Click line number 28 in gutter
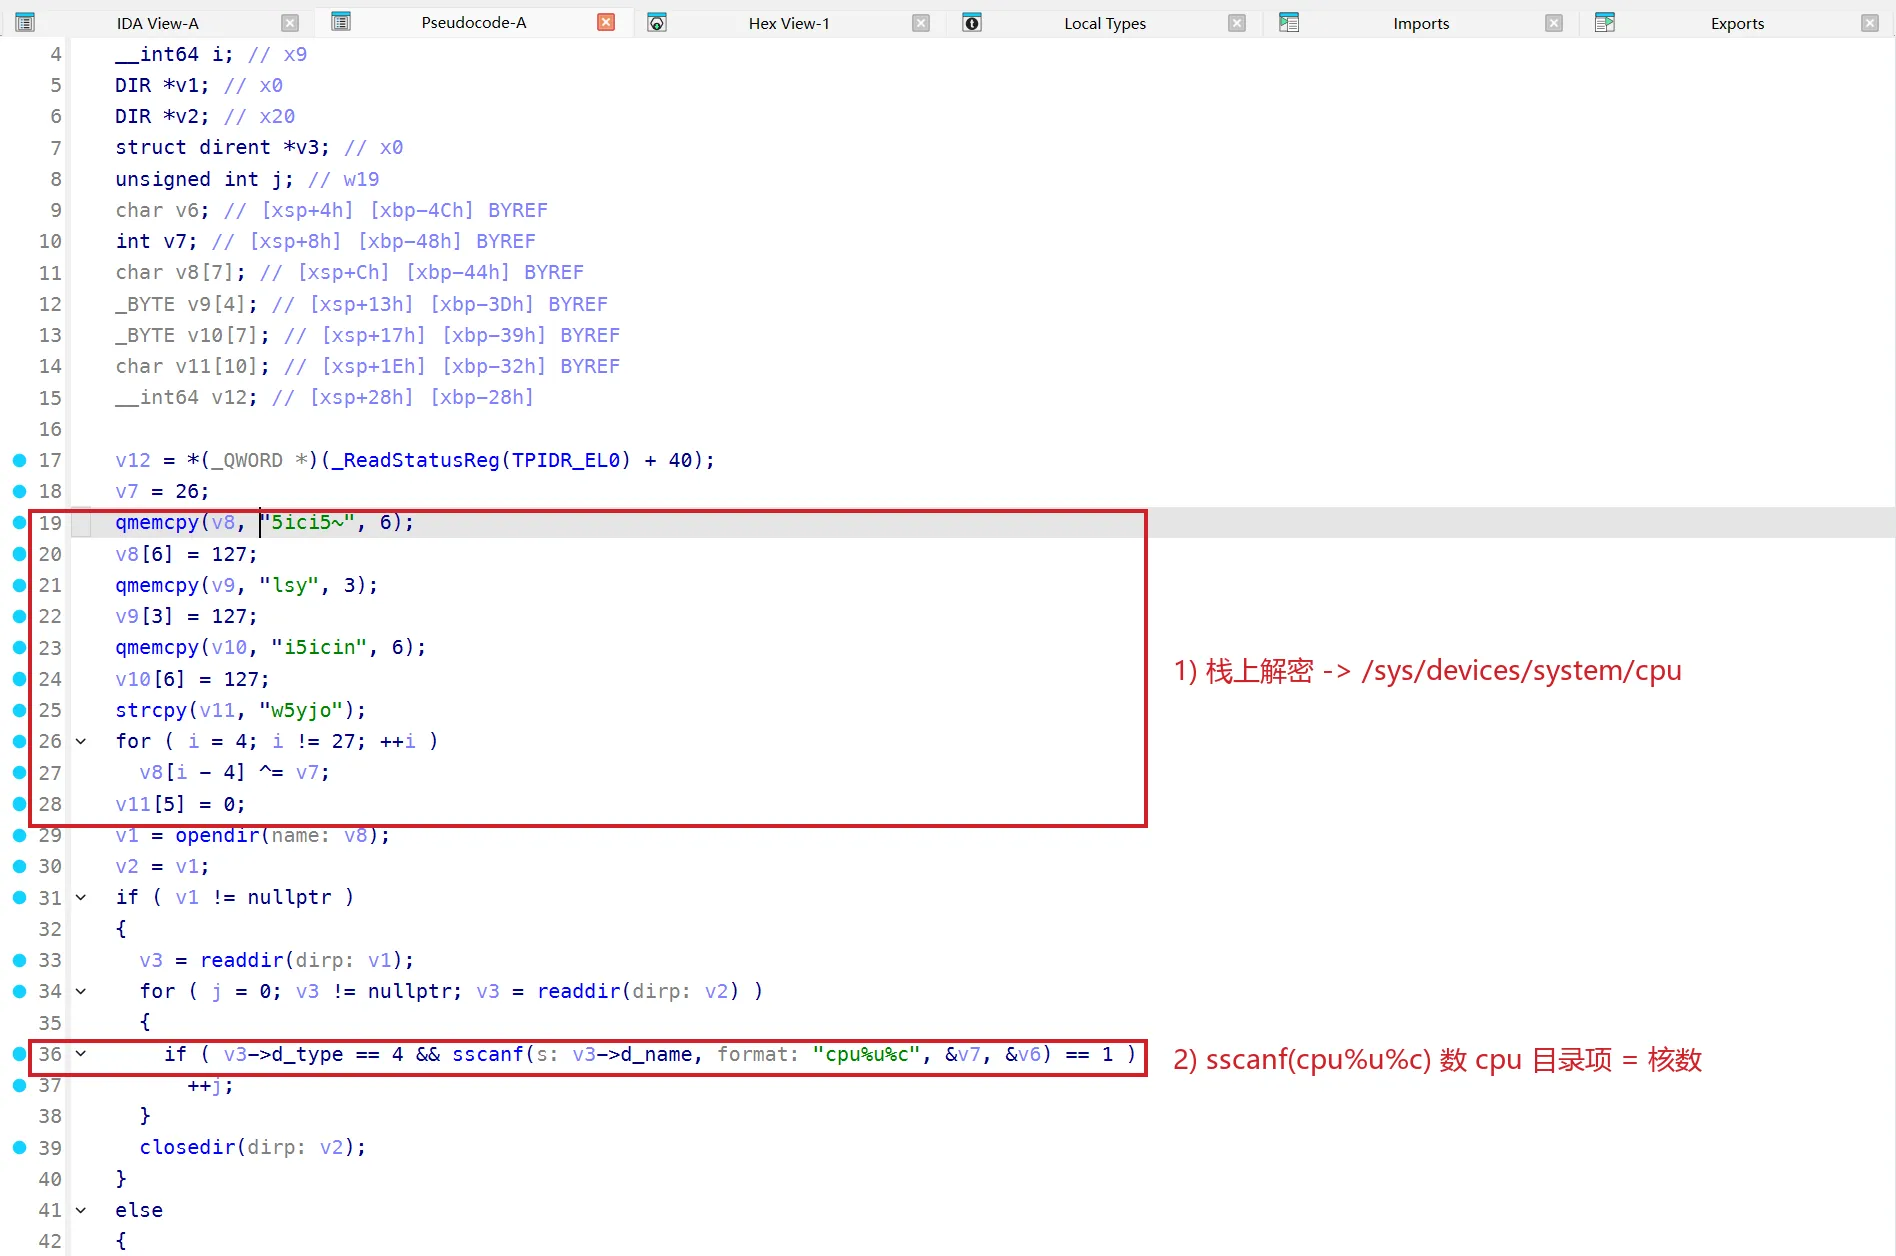The width and height of the screenshot is (1896, 1256). (50, 804)
